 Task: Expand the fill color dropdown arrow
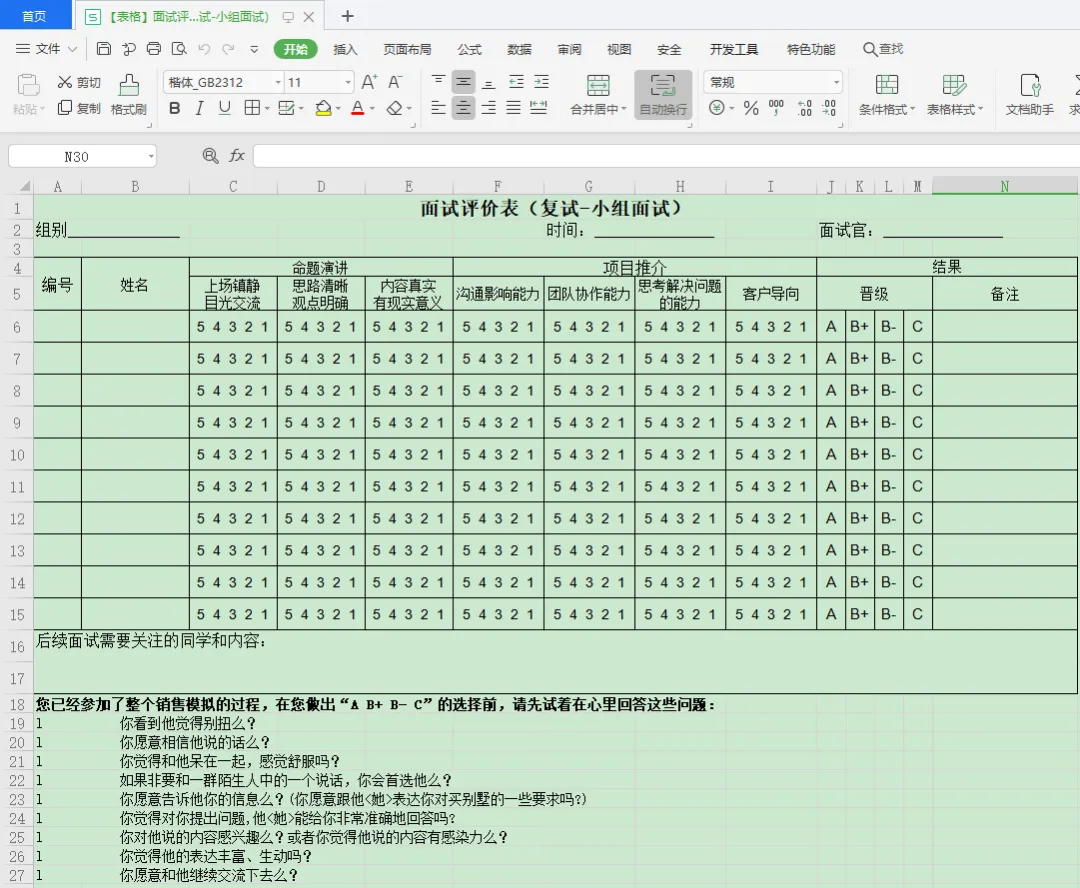tap(338, 109)
